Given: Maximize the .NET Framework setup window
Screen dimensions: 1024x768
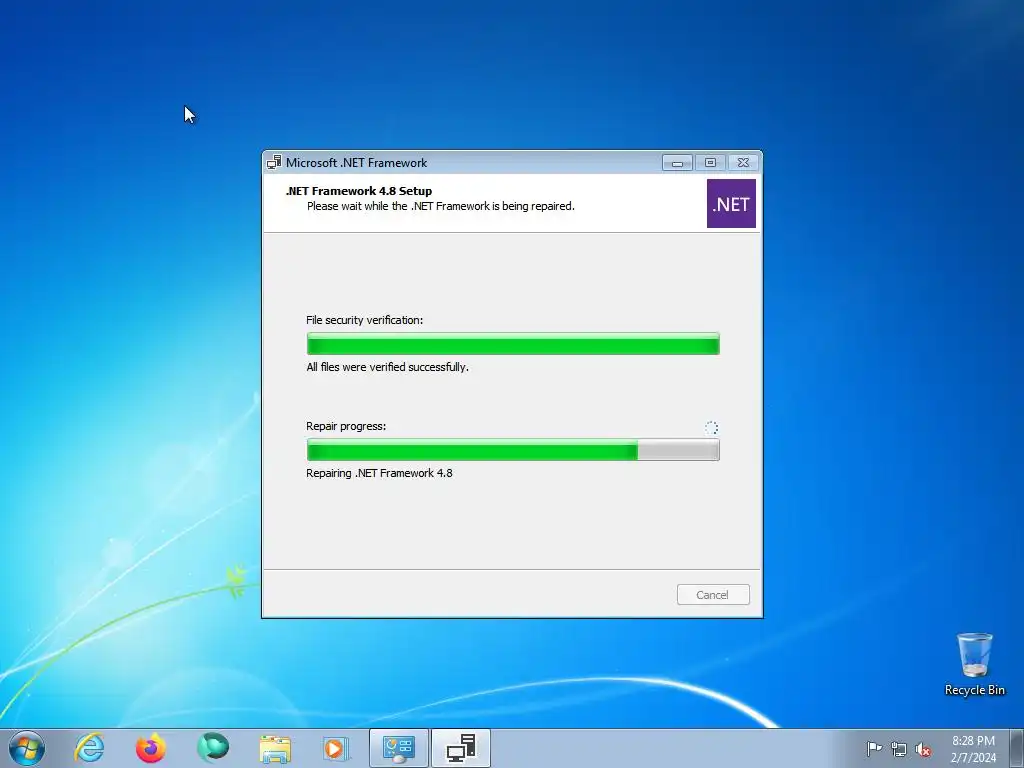Looking at the screenshot, I should click(x=710, y=163).
